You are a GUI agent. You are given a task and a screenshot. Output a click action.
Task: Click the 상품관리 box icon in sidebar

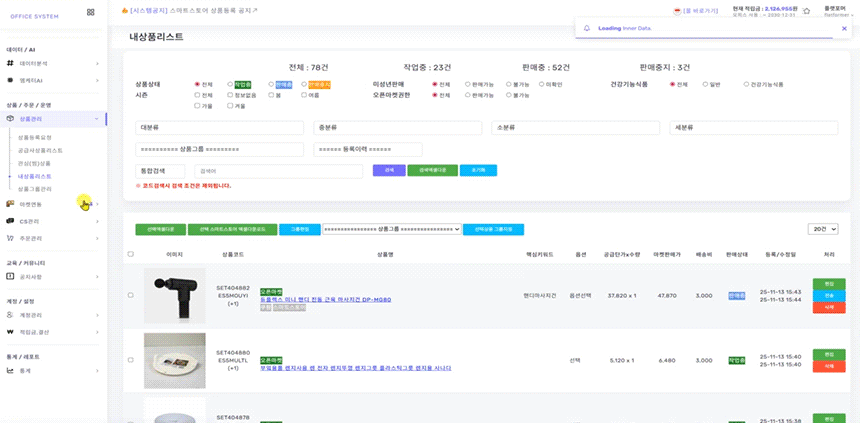click(x=9, y=118)
